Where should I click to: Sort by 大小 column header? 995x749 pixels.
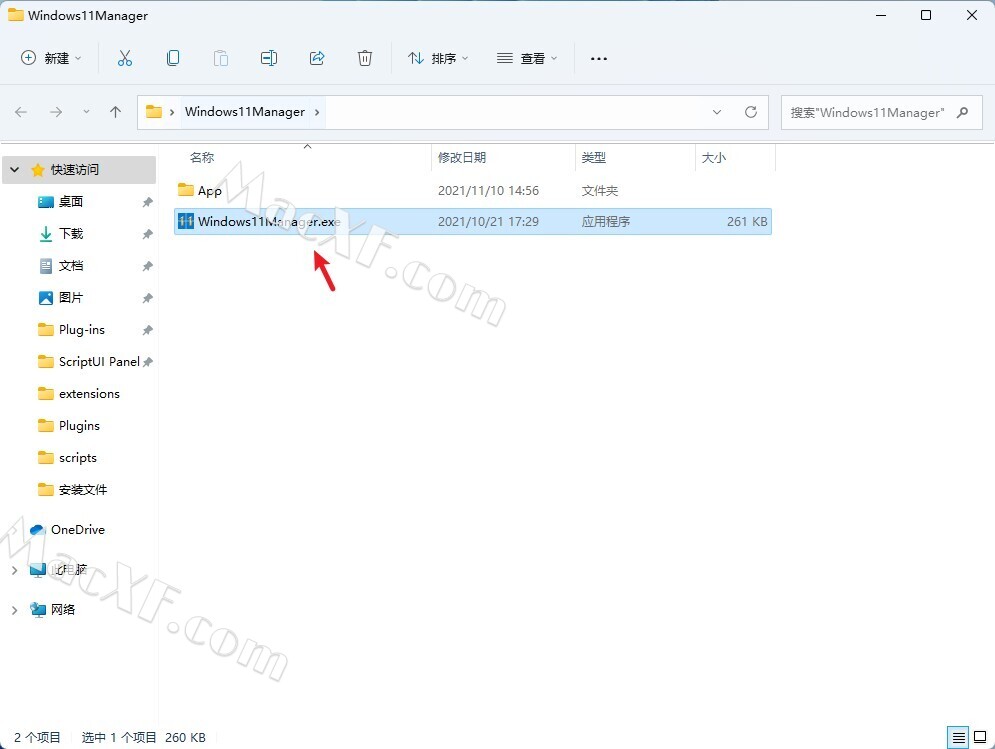(x=714, y=157)
